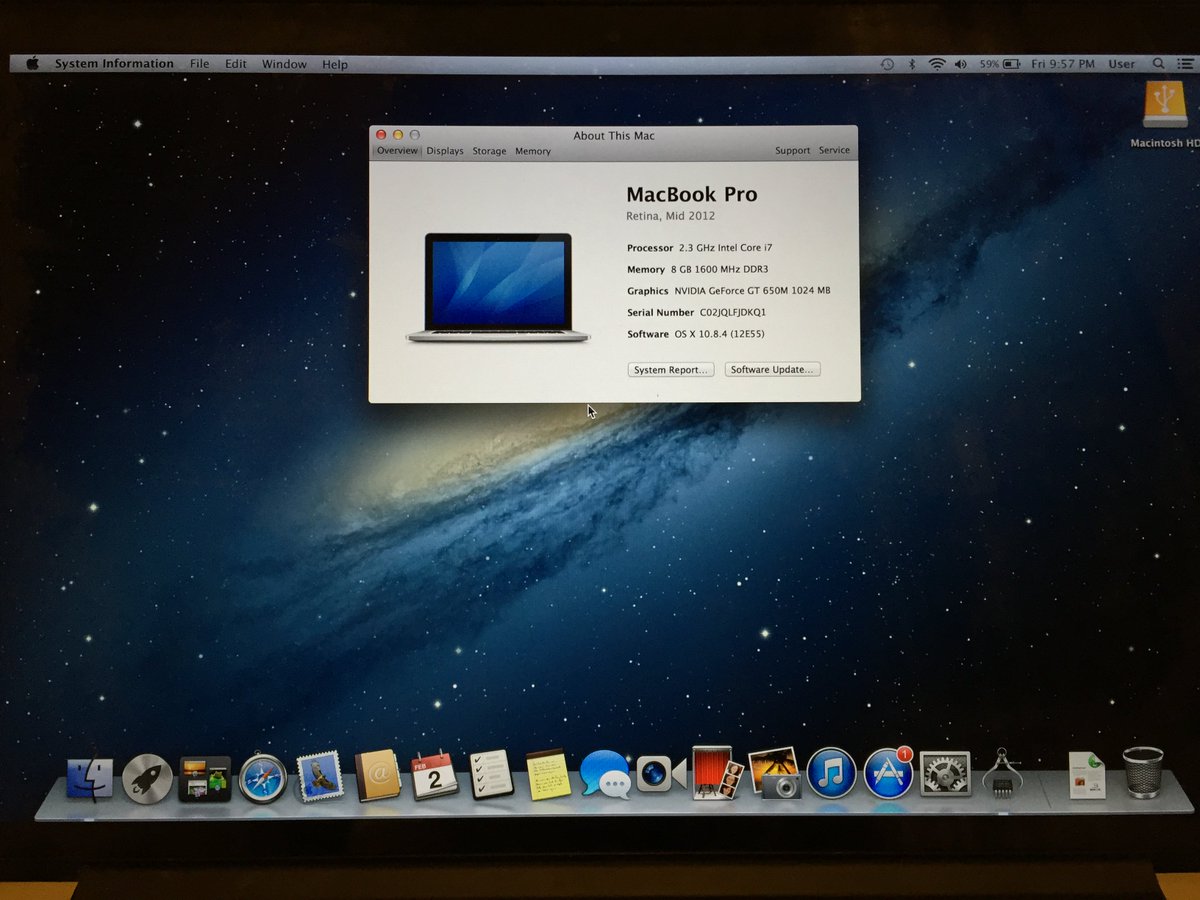Open the Window menu

(x=284, y=64)
